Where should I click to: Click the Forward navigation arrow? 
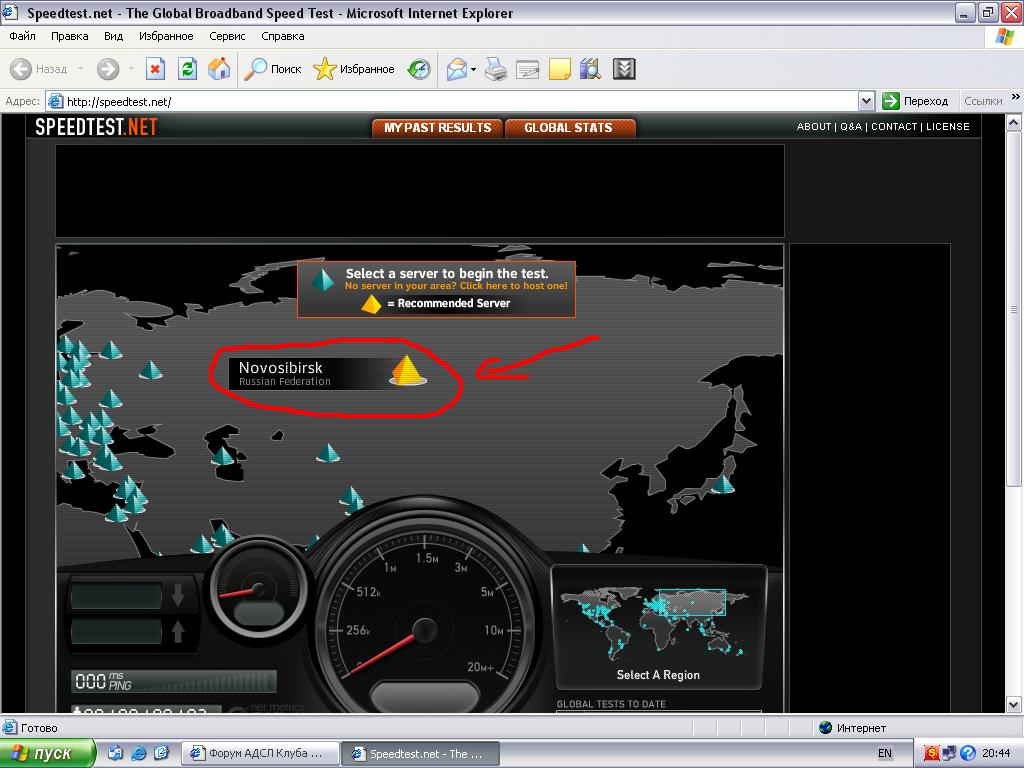(x=108, y=69)
